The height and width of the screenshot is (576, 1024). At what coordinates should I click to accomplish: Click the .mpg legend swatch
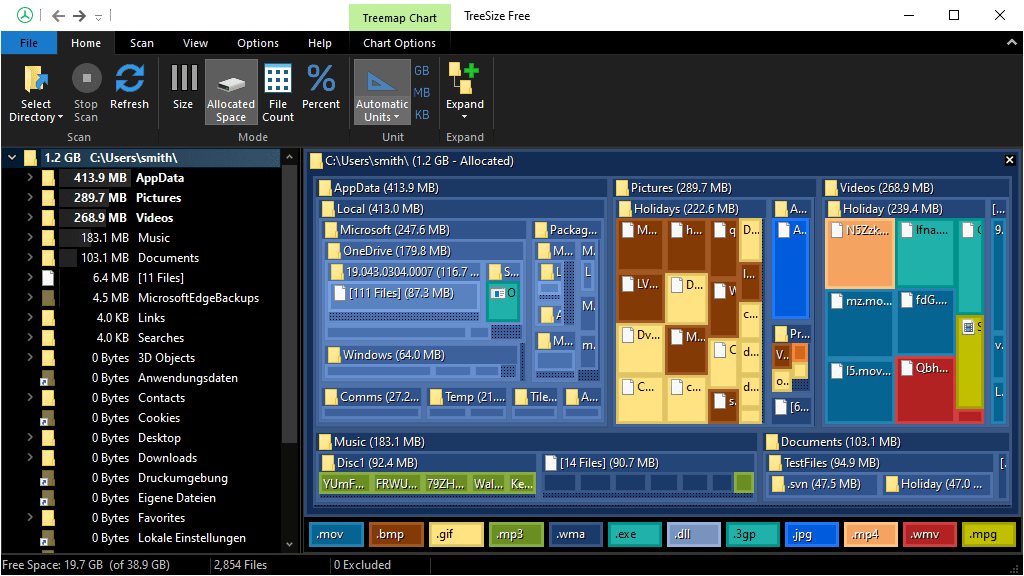(989, 534)
